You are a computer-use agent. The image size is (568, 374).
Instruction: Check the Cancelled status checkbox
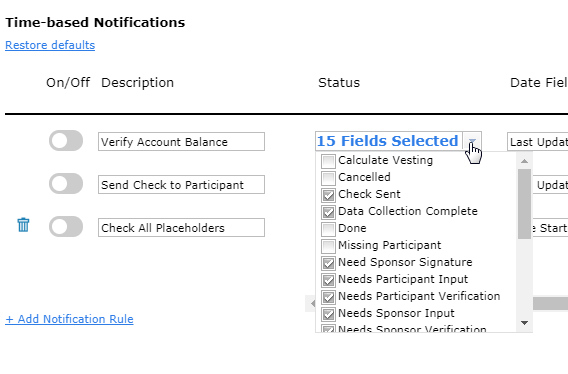(x=328, y=178)
